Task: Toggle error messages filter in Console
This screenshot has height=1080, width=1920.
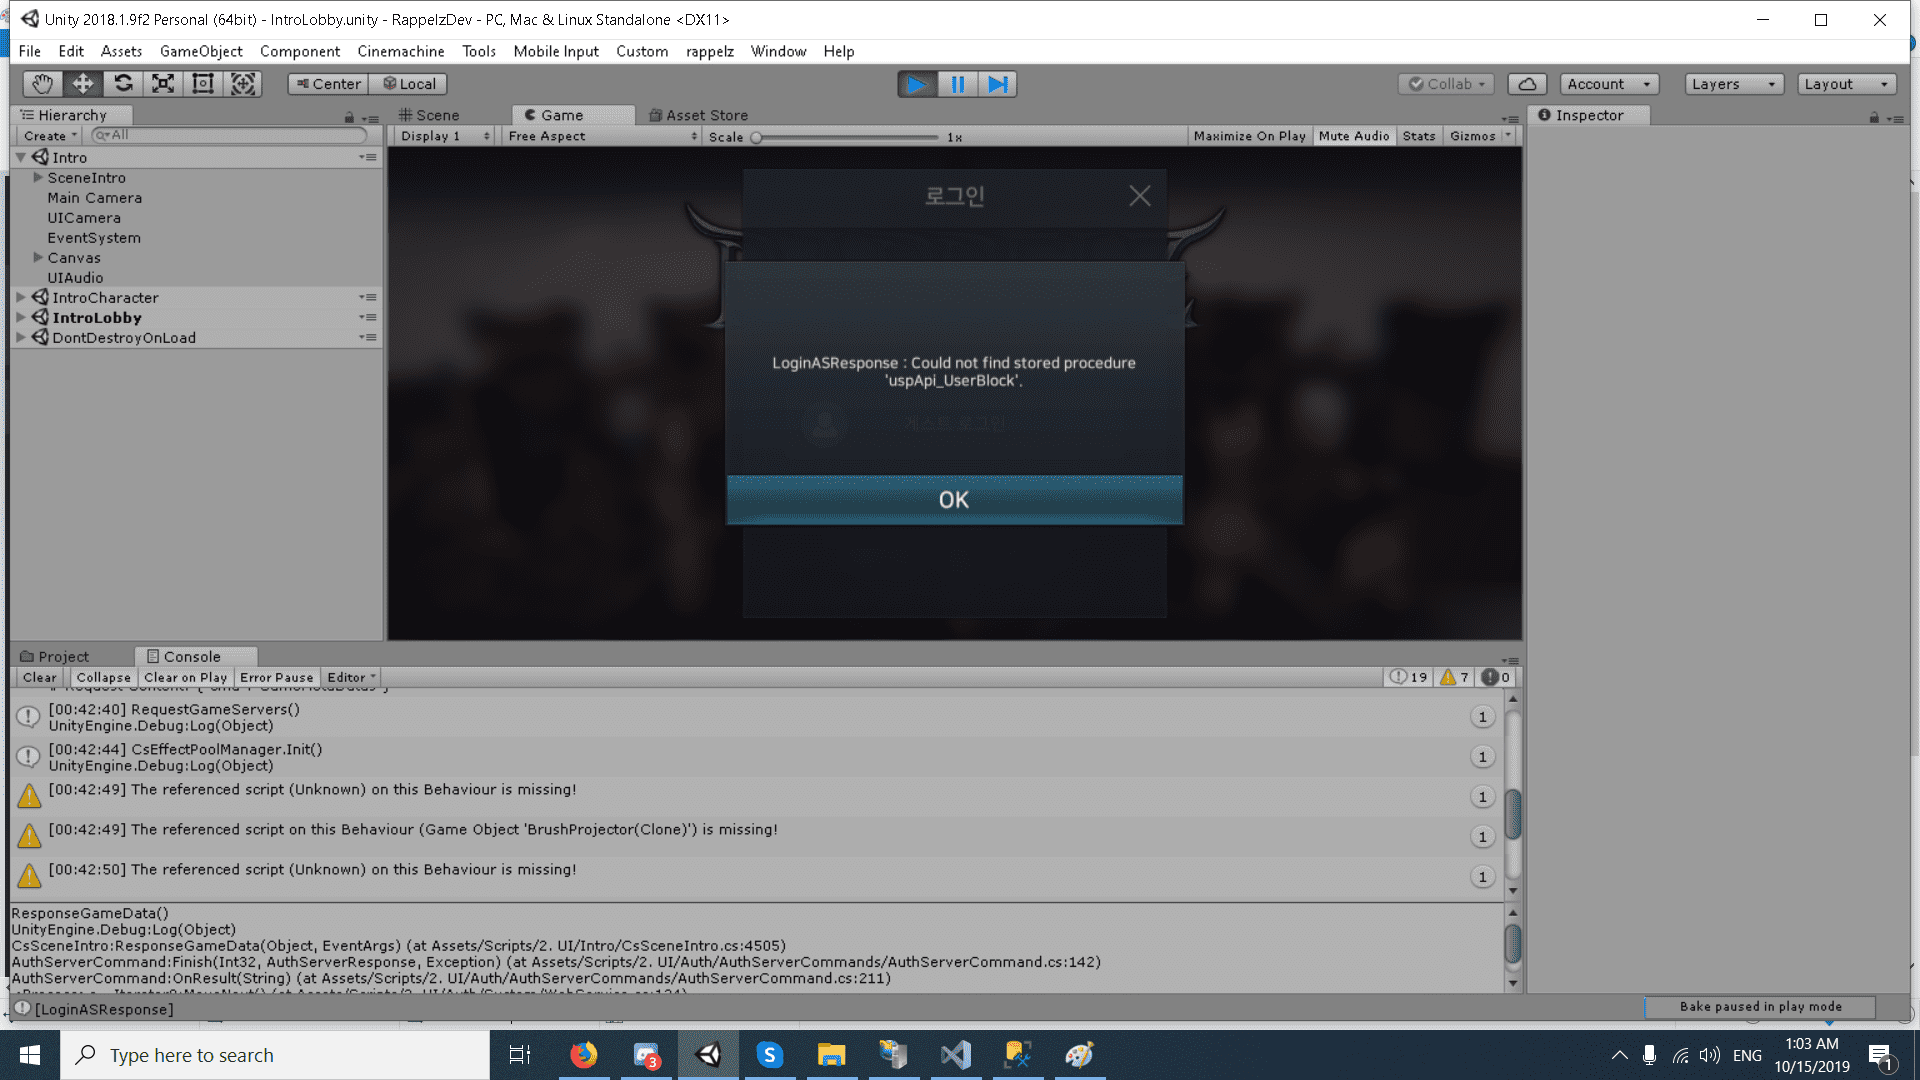Action: (1496, 677)
